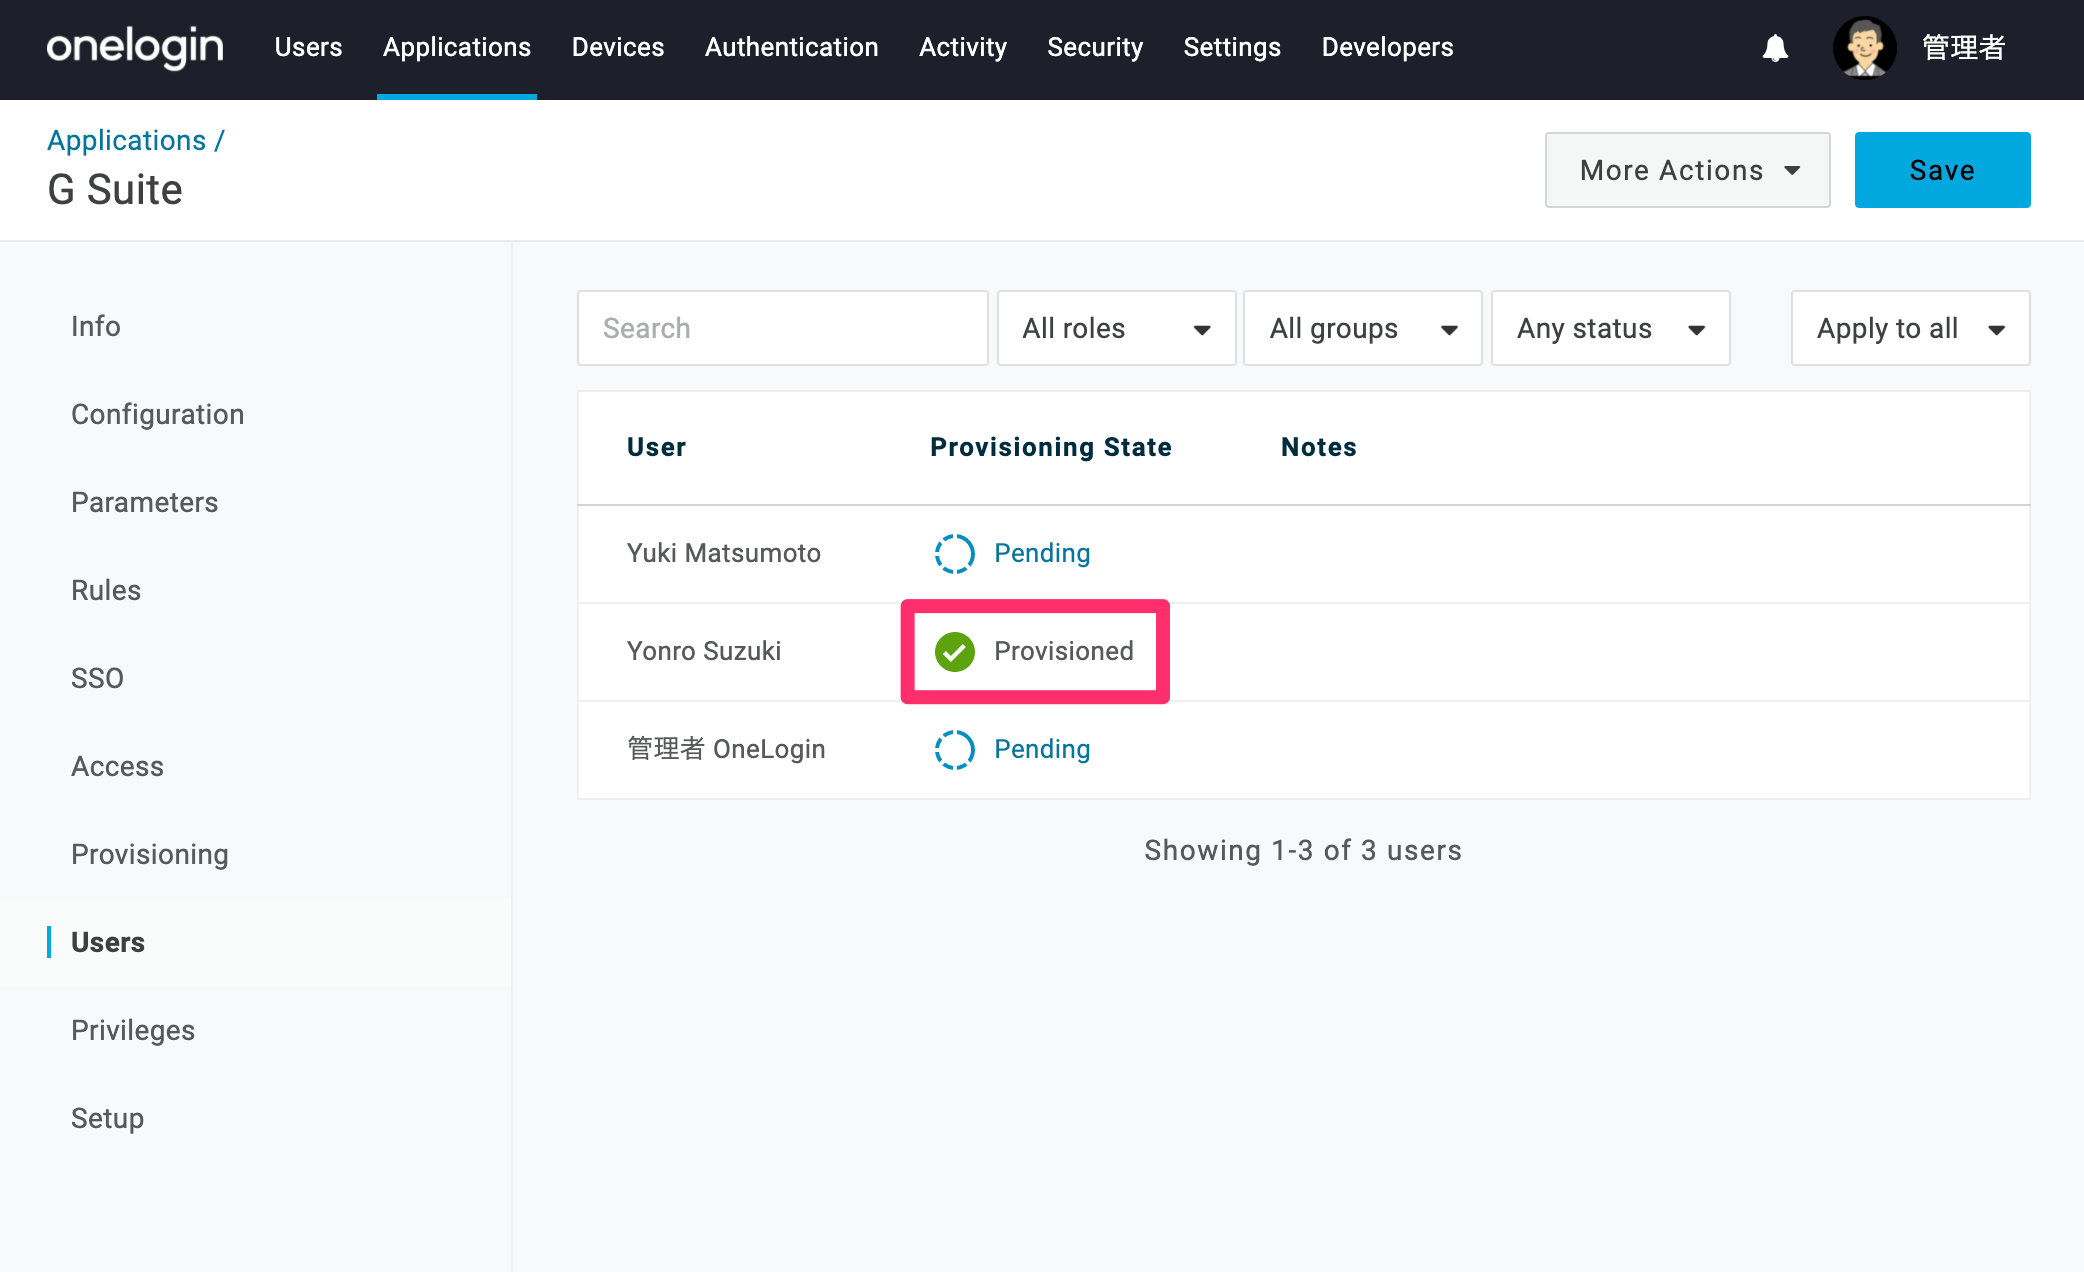Switch to the SSO tab
Screen dimensions: 2084x1272
click(x=97, y=678)
